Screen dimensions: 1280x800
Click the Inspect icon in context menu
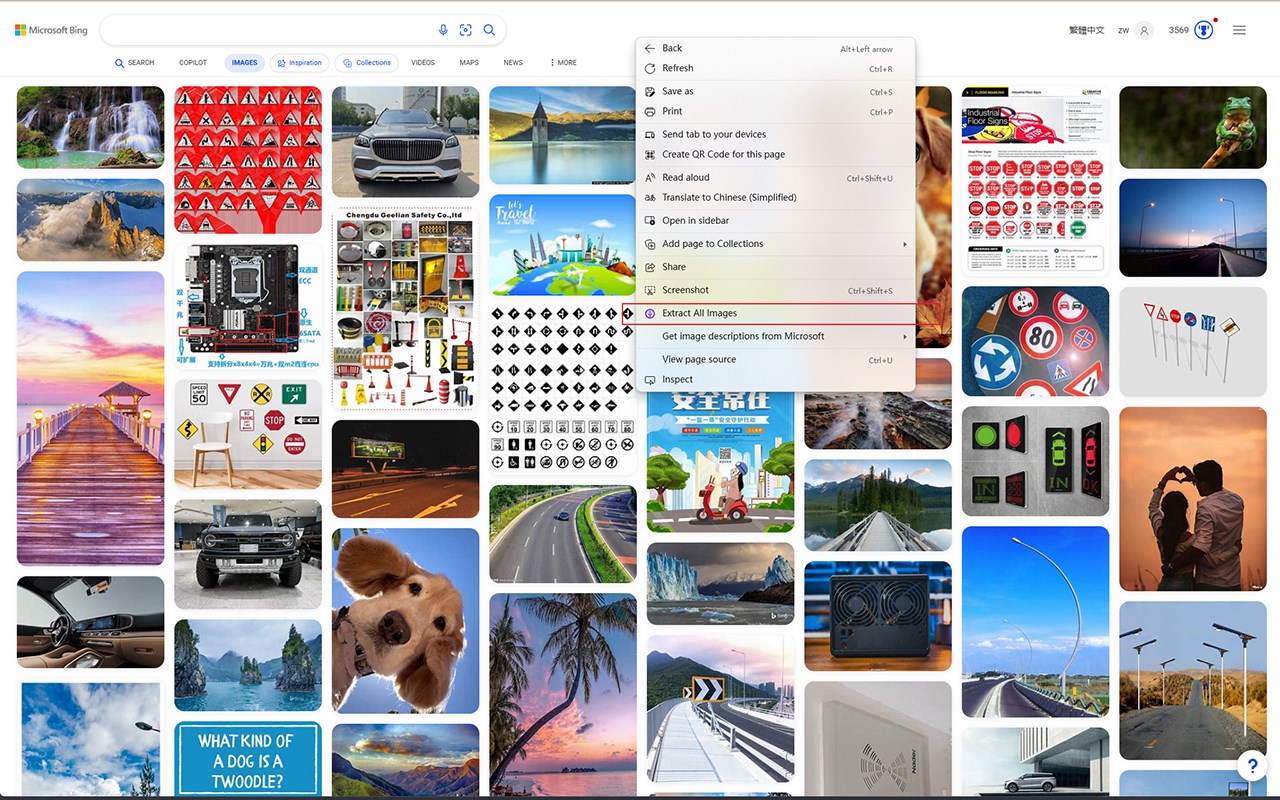(x=650, y=379)
